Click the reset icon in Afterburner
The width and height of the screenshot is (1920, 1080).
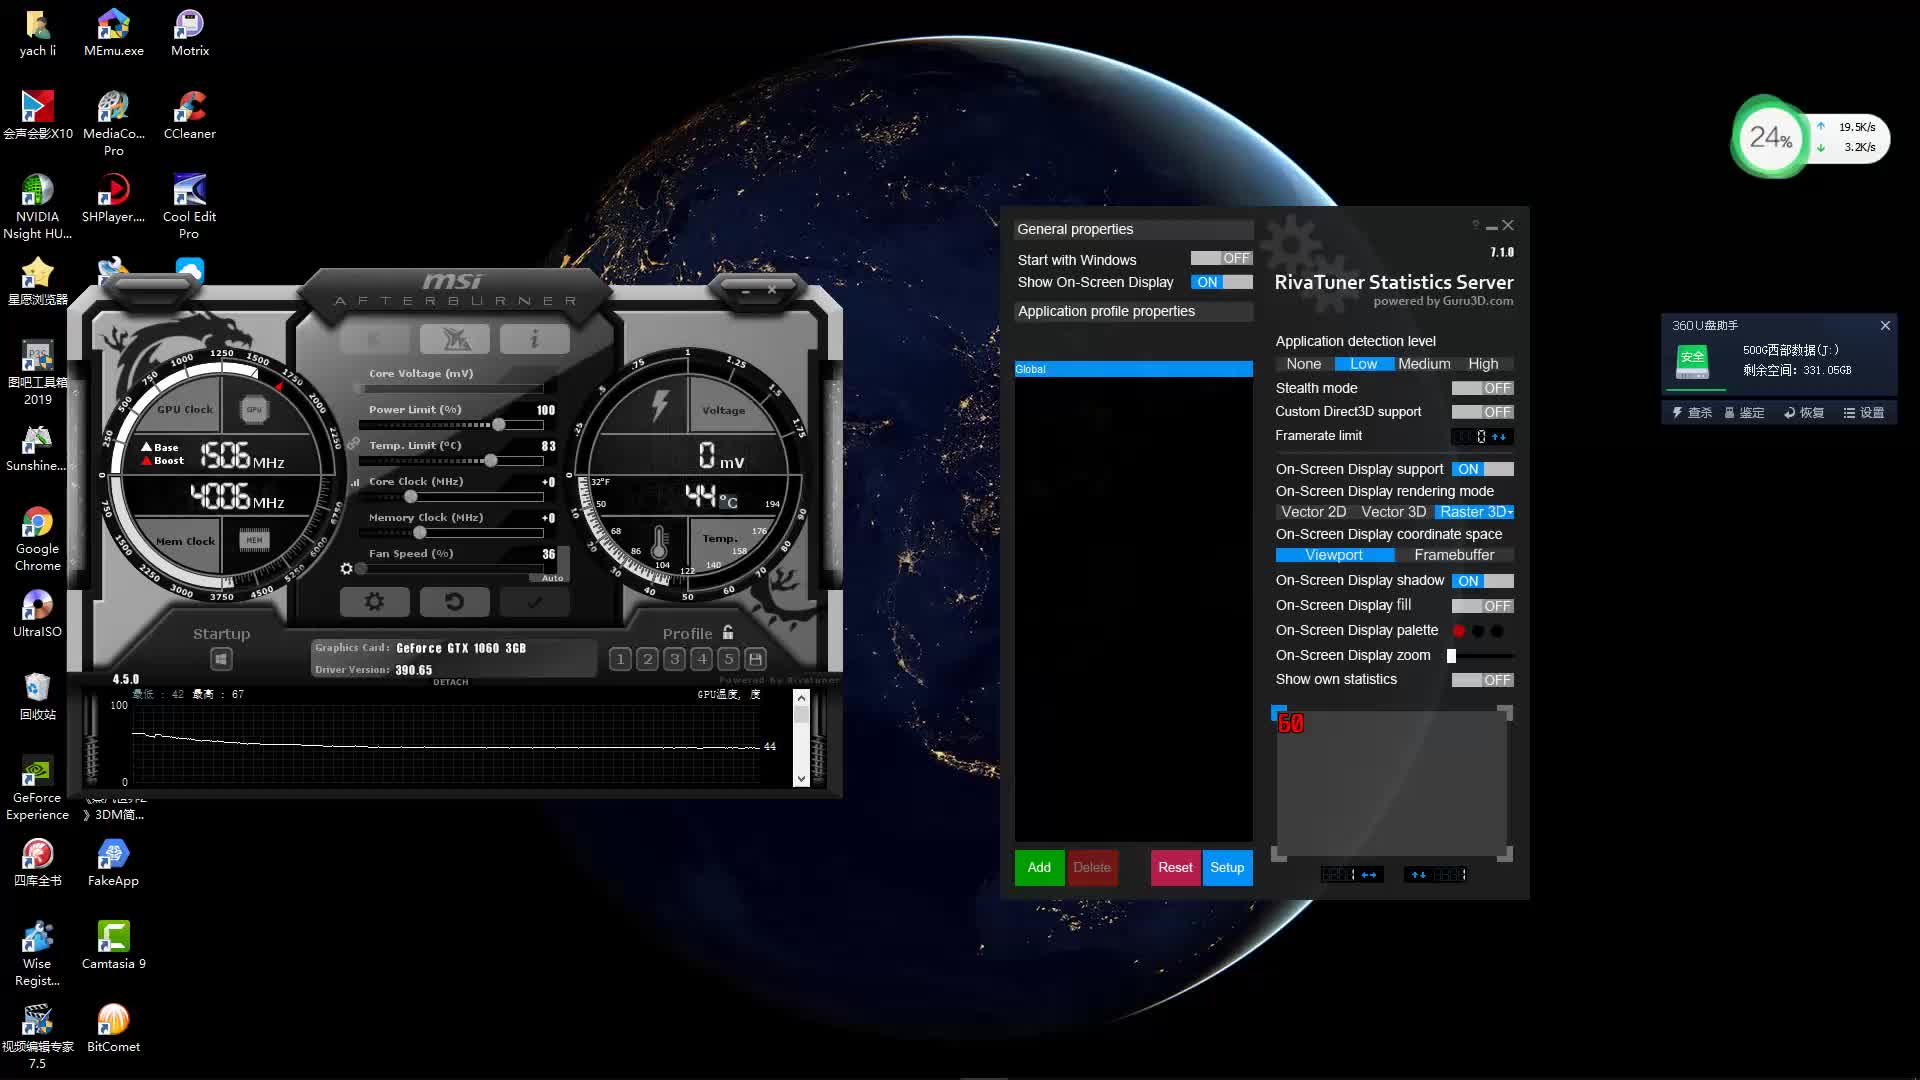point(455,601)
